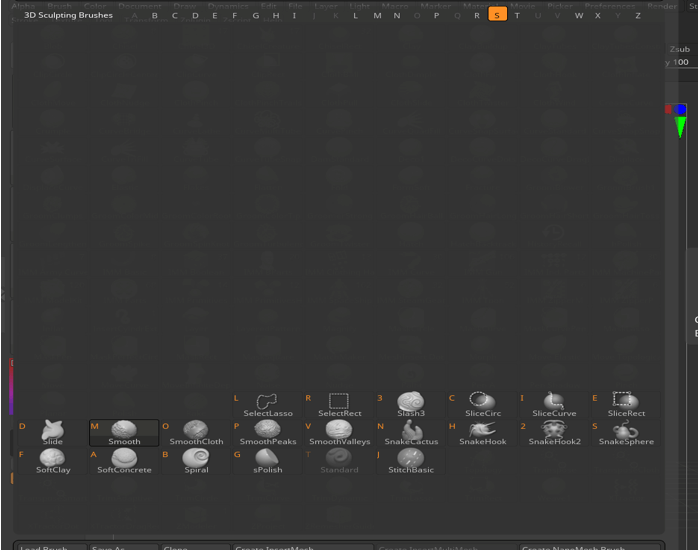Choose the Spiral brush
The image size is (698, 550).
coord(196,461)
